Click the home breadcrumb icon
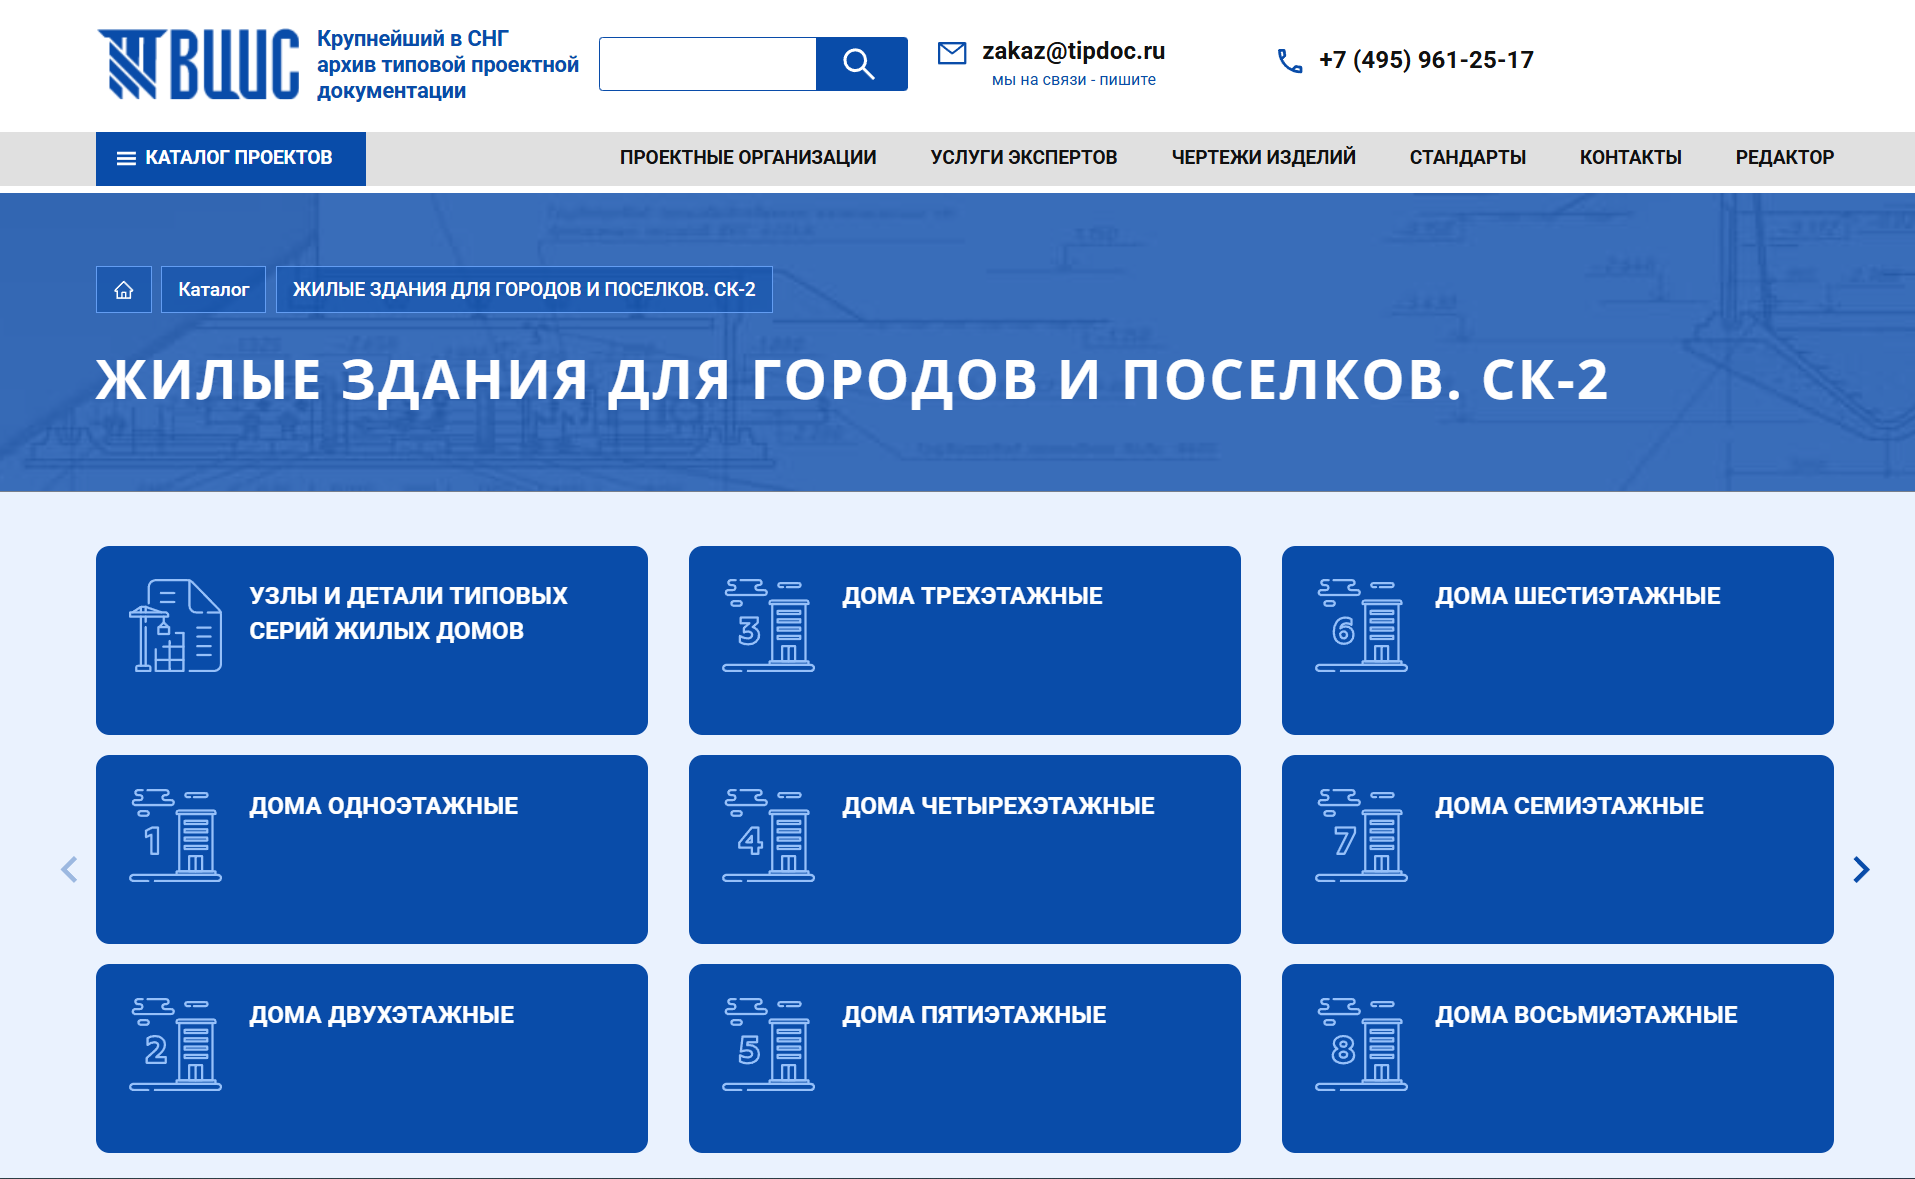The height and width of the screenshot is (1179, 1915). 124,290
